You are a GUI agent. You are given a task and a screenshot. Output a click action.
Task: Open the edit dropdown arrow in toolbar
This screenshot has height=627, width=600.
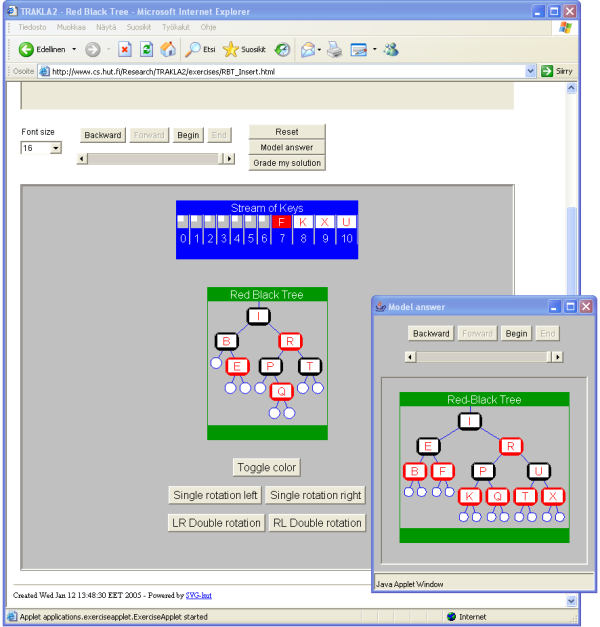[x=374, y=50]
